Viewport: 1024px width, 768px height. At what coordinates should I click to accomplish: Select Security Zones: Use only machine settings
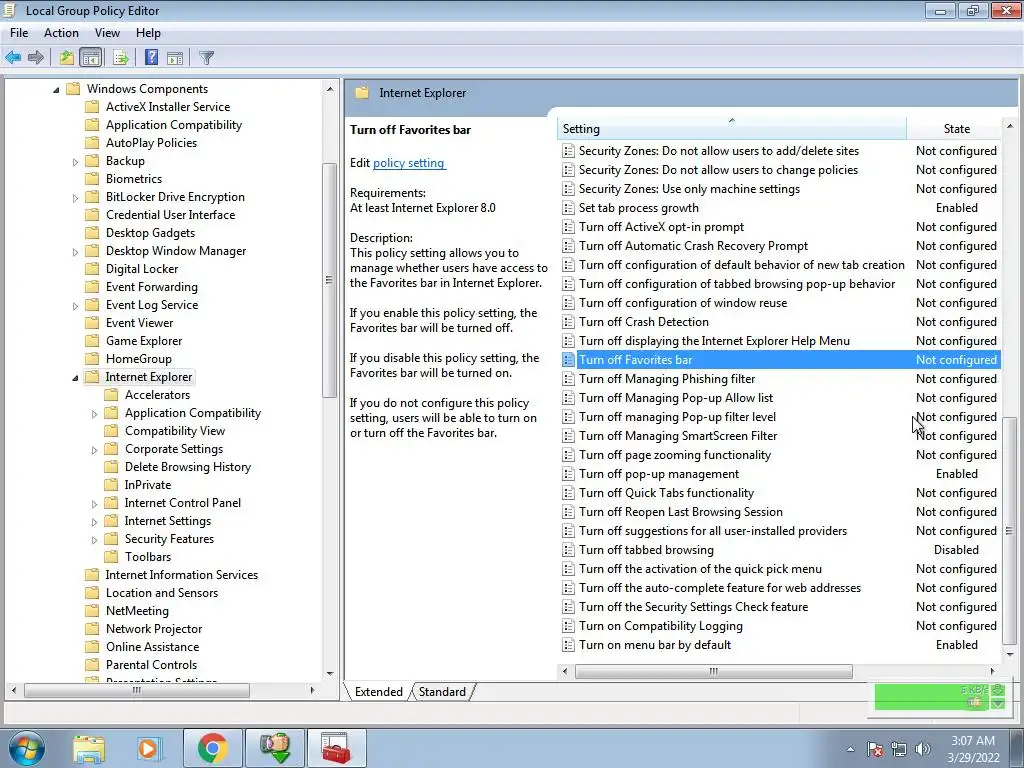(x=780, y=189)
